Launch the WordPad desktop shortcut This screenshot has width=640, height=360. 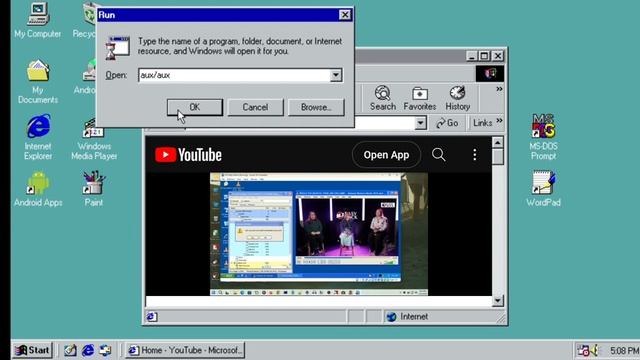[x=543, y=189]
